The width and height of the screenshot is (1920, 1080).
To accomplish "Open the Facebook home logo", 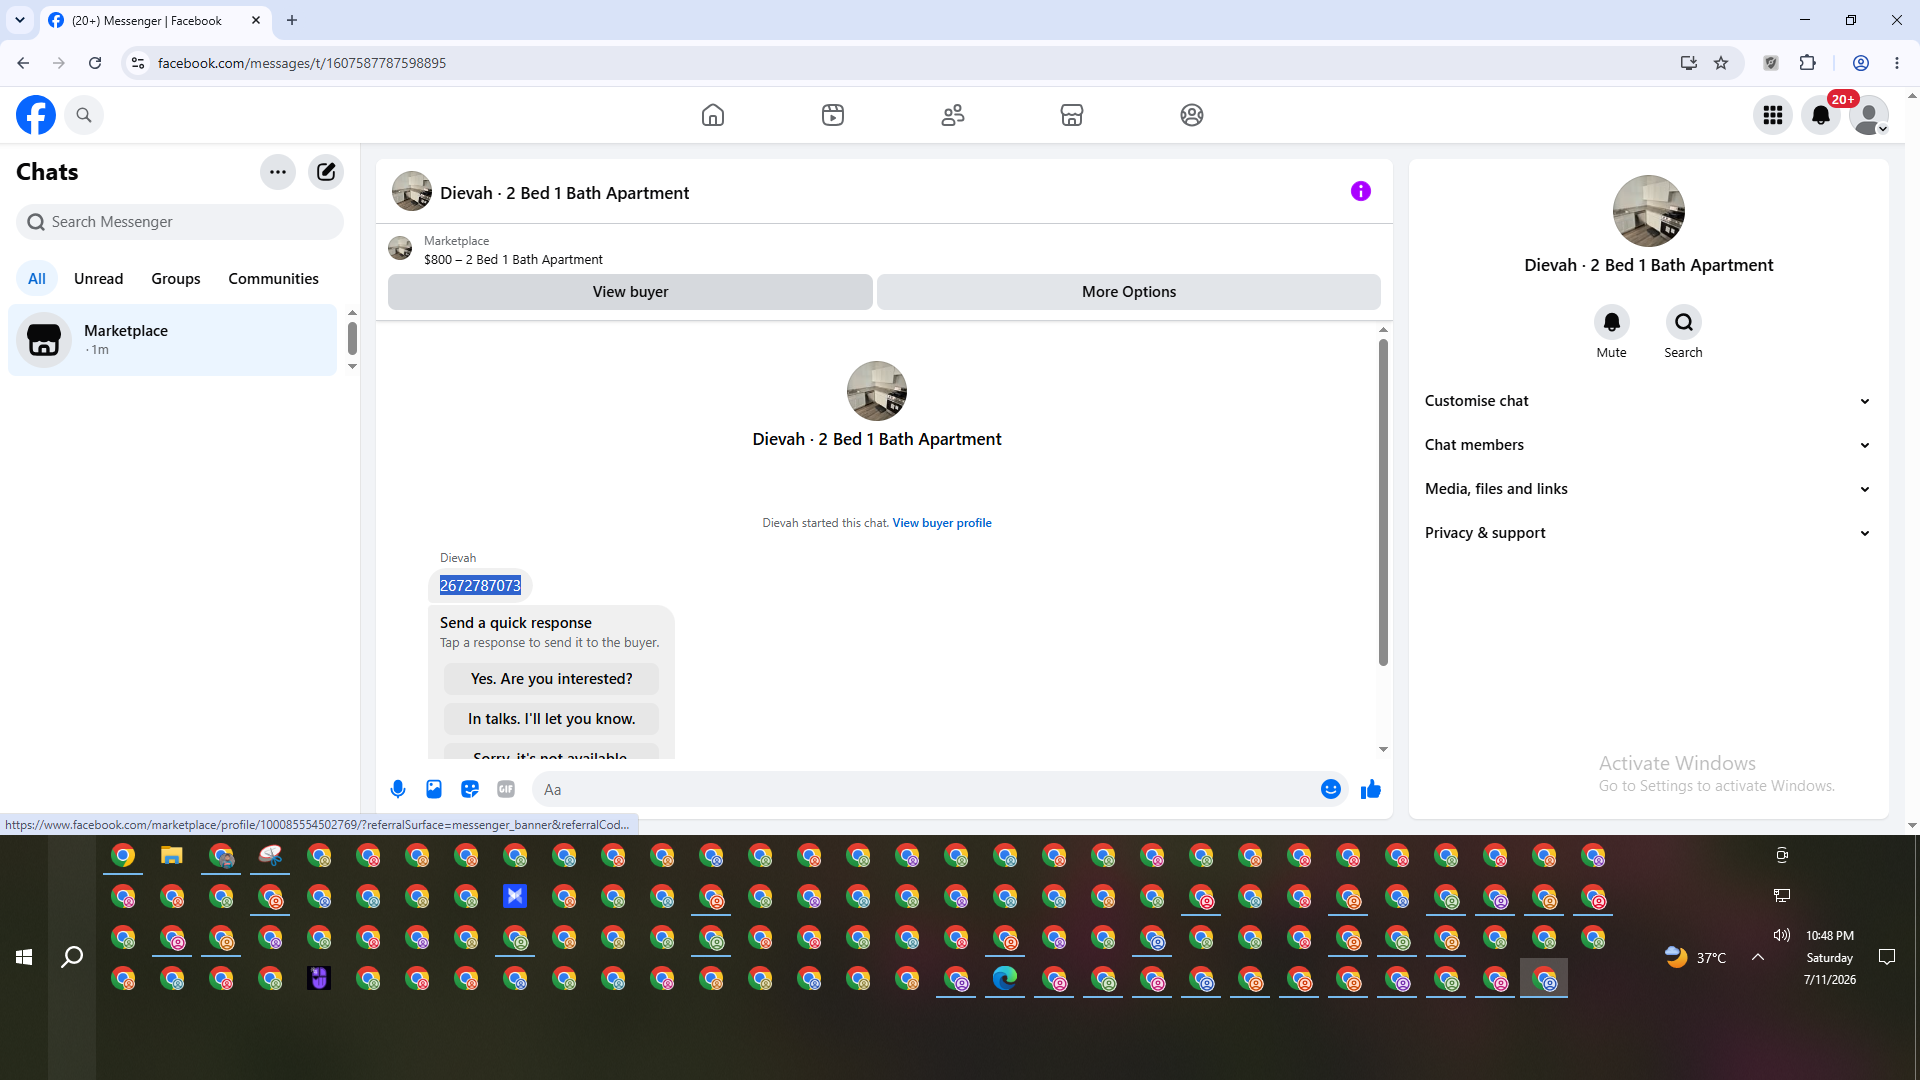I will (36, 115).
